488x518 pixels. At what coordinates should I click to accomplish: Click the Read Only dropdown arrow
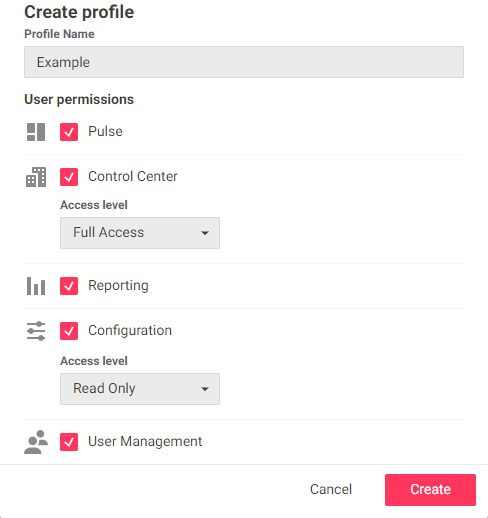[x=205, y=389]
